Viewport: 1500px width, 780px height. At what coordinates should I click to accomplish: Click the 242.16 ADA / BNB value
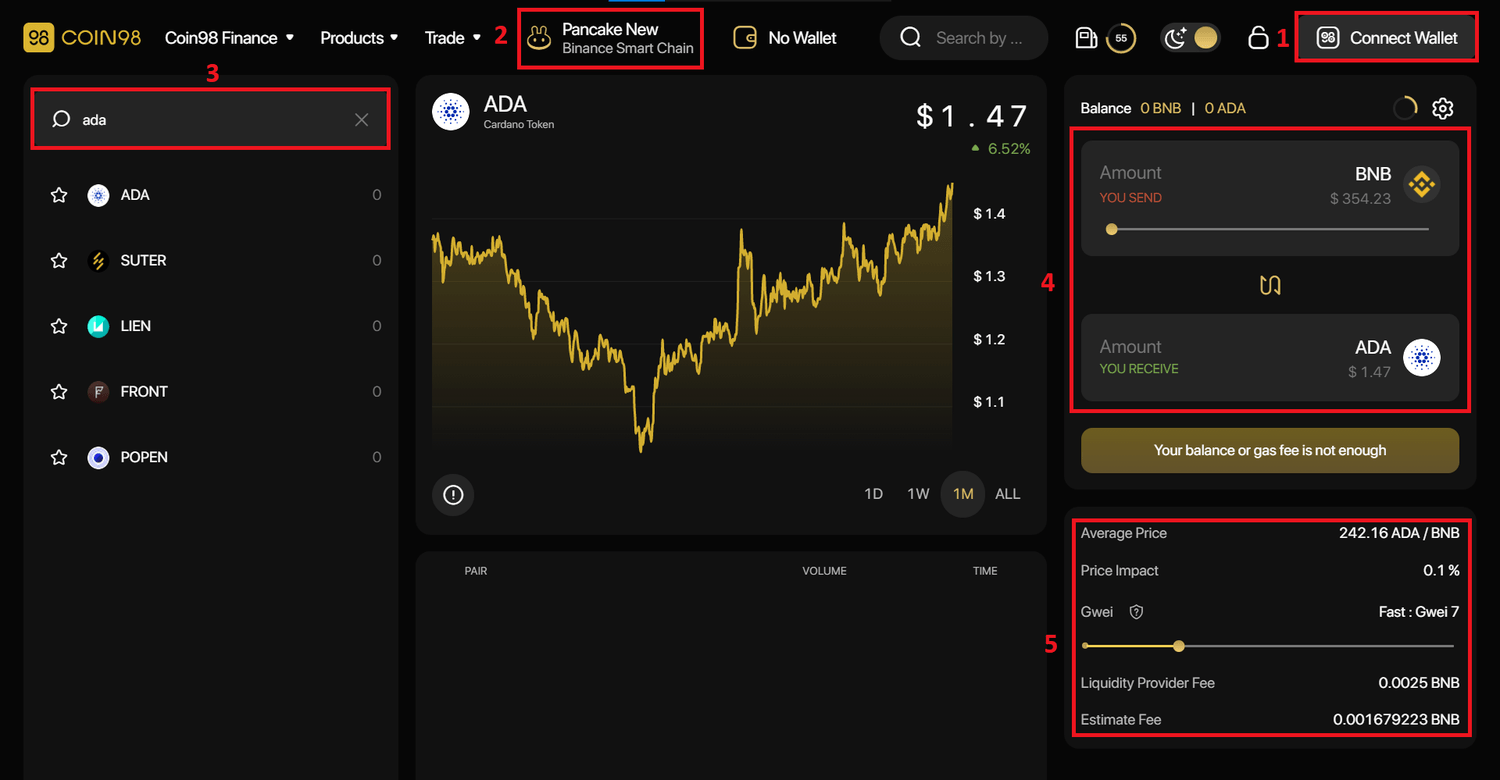point(1399,533)
